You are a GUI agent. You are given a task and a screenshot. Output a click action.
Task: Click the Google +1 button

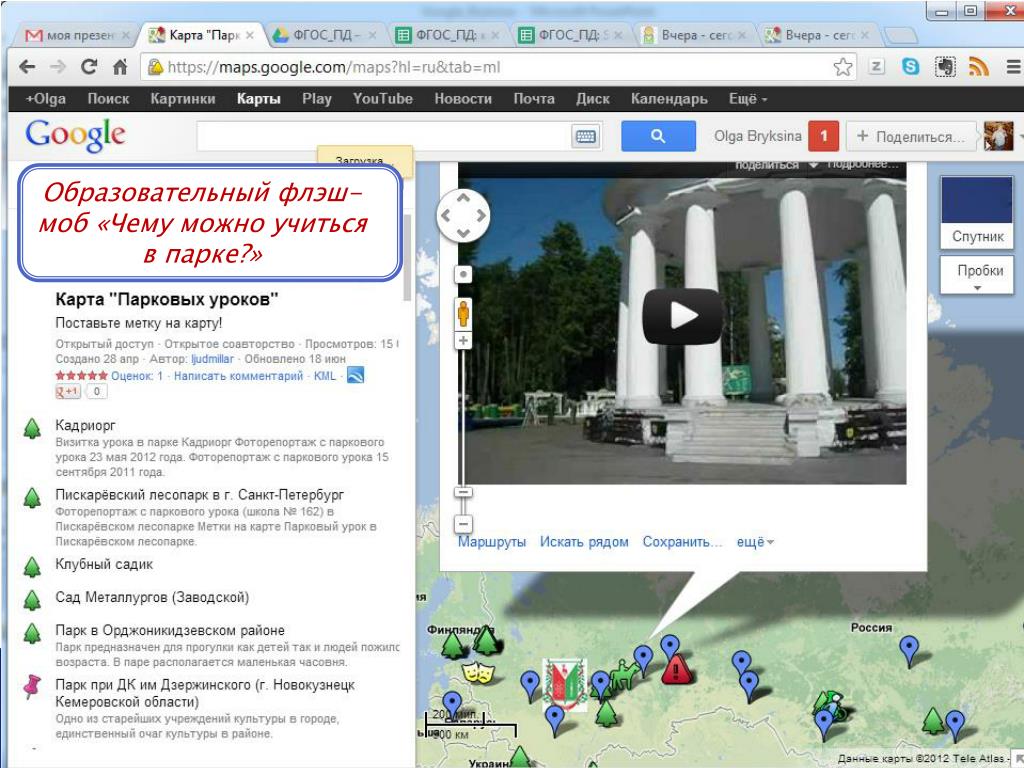(68, 391)
